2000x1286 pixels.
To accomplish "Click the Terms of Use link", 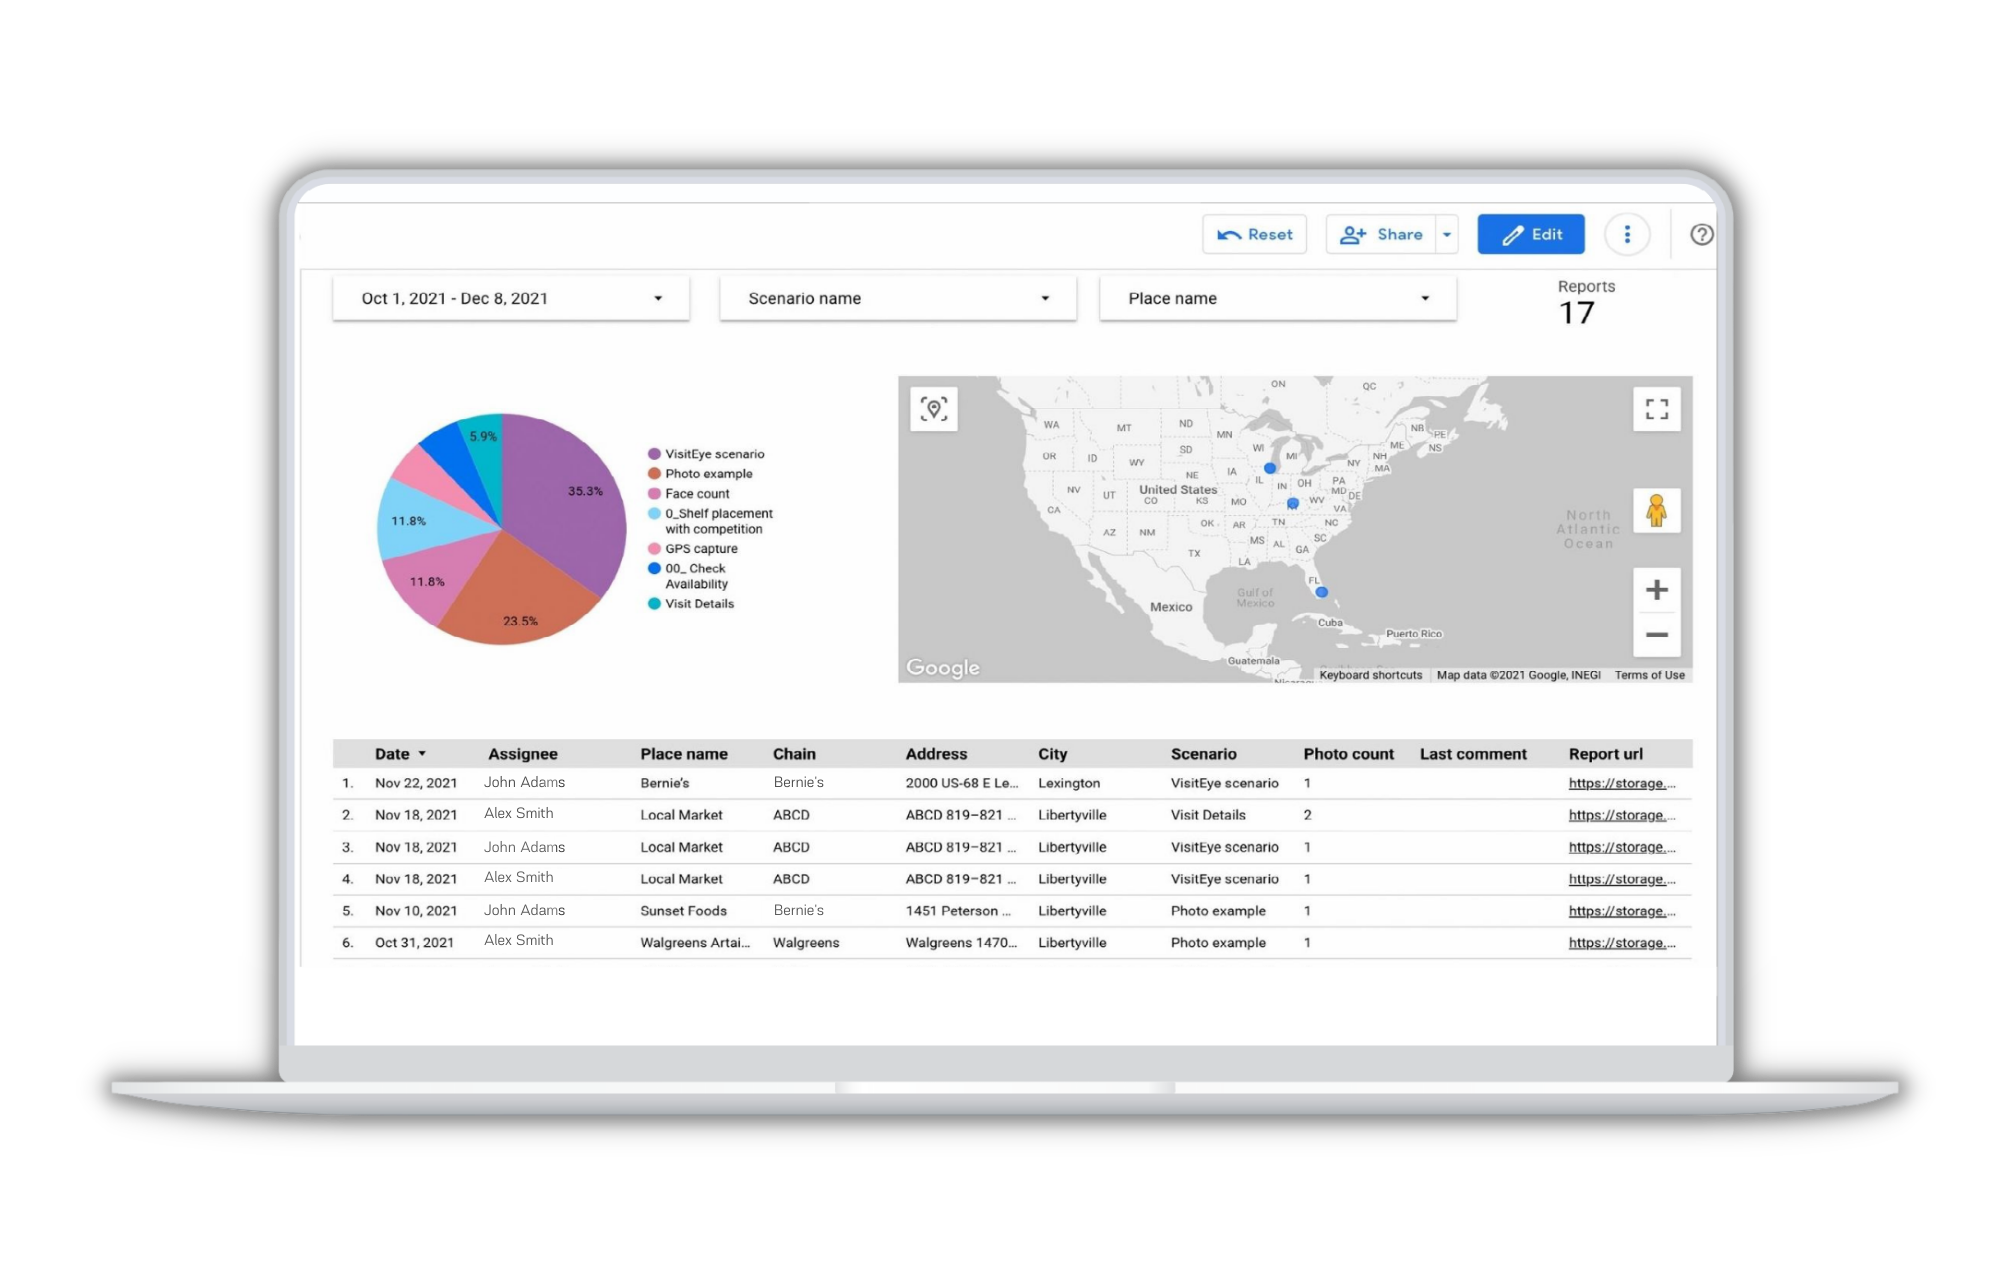I will (1649, 675).
